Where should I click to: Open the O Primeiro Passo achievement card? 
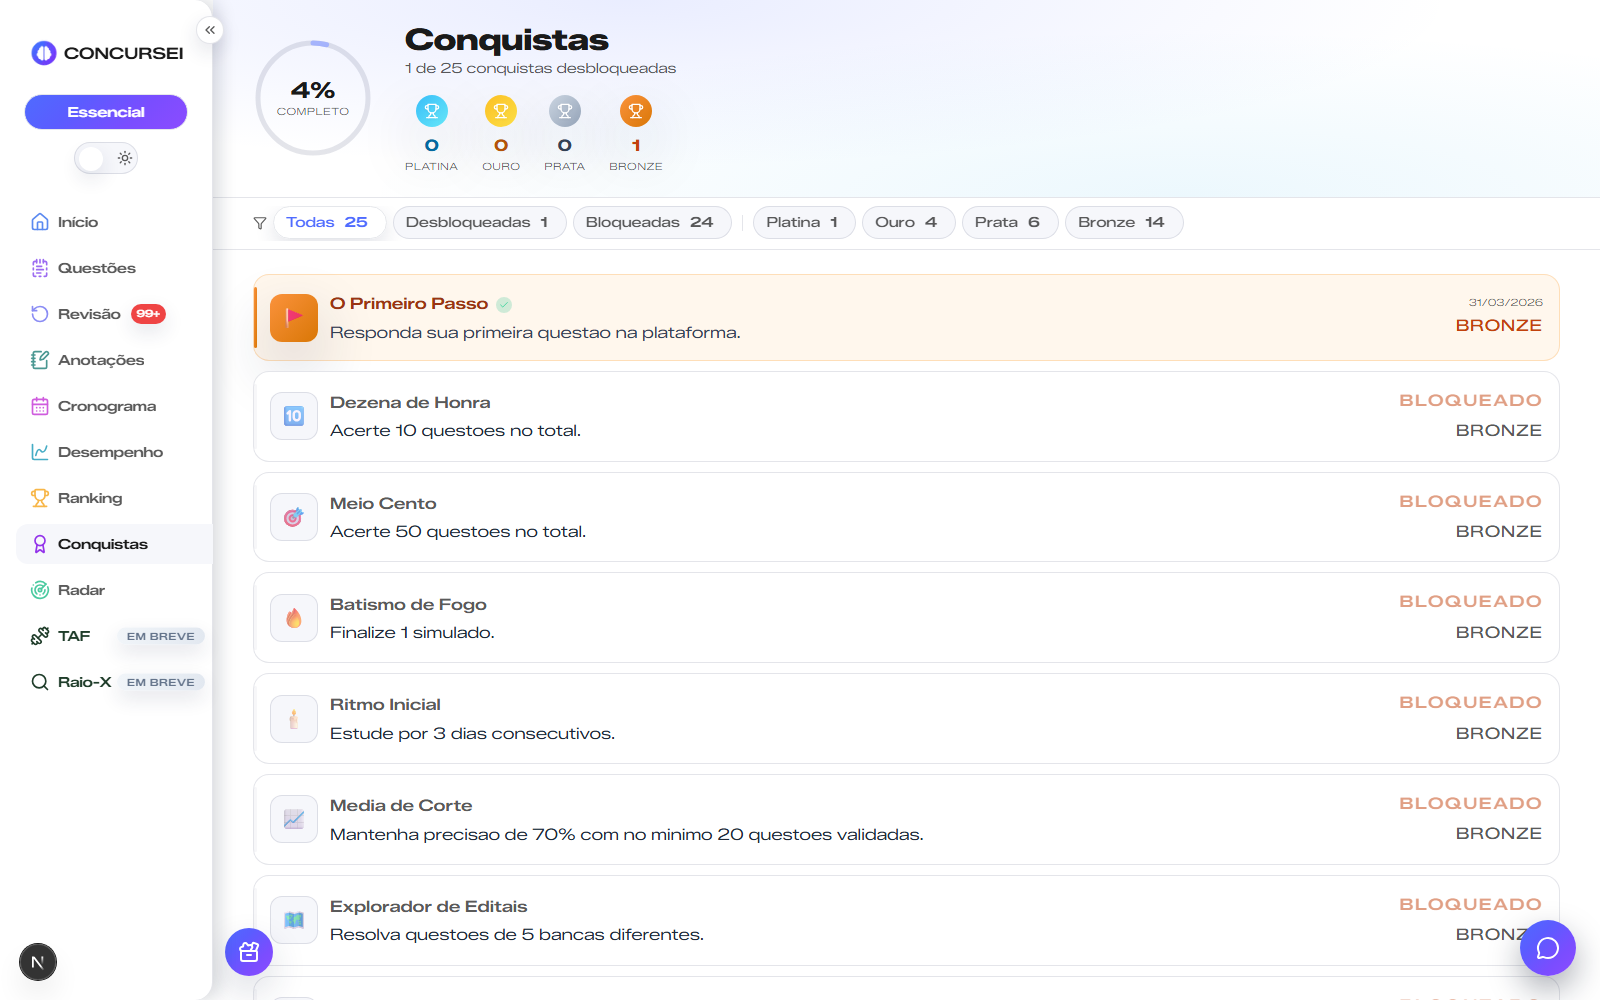[x=906, y=318]
